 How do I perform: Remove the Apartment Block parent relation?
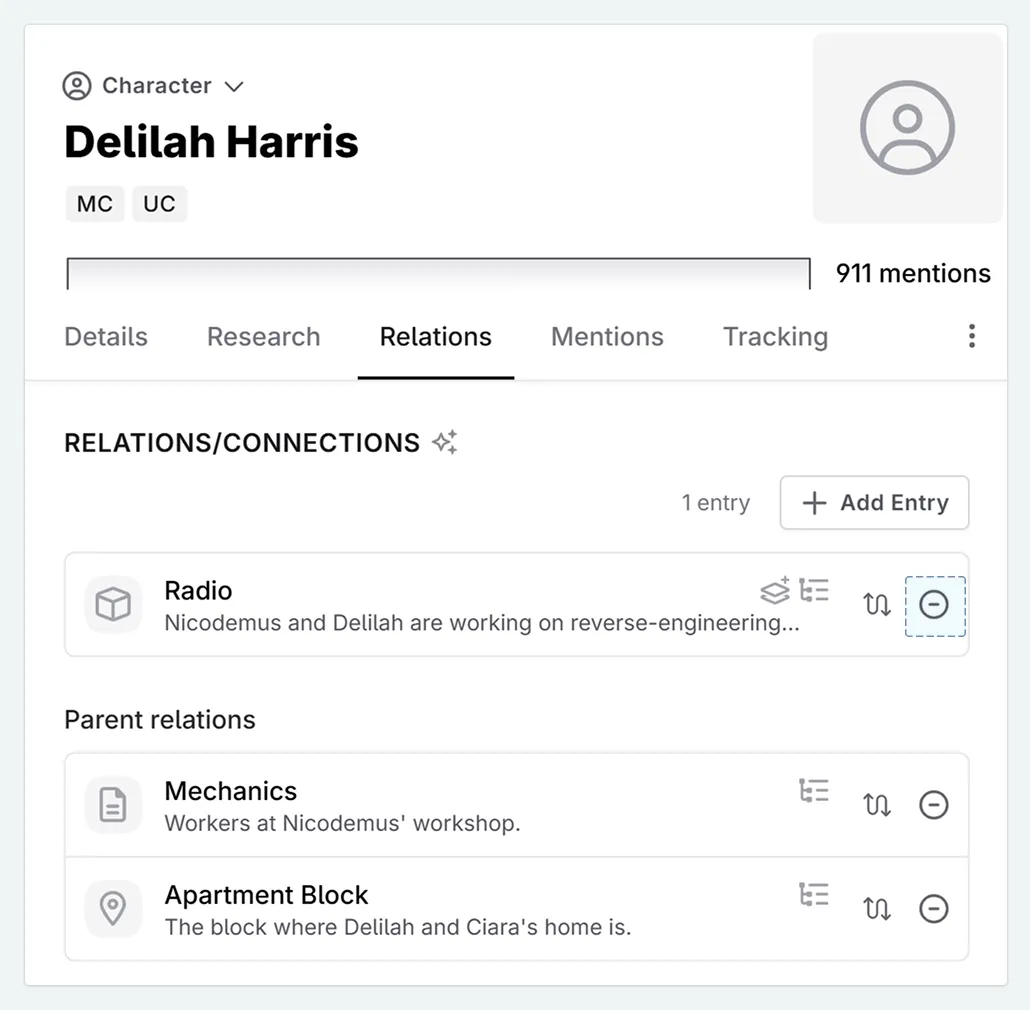click(x=934, y=908)
